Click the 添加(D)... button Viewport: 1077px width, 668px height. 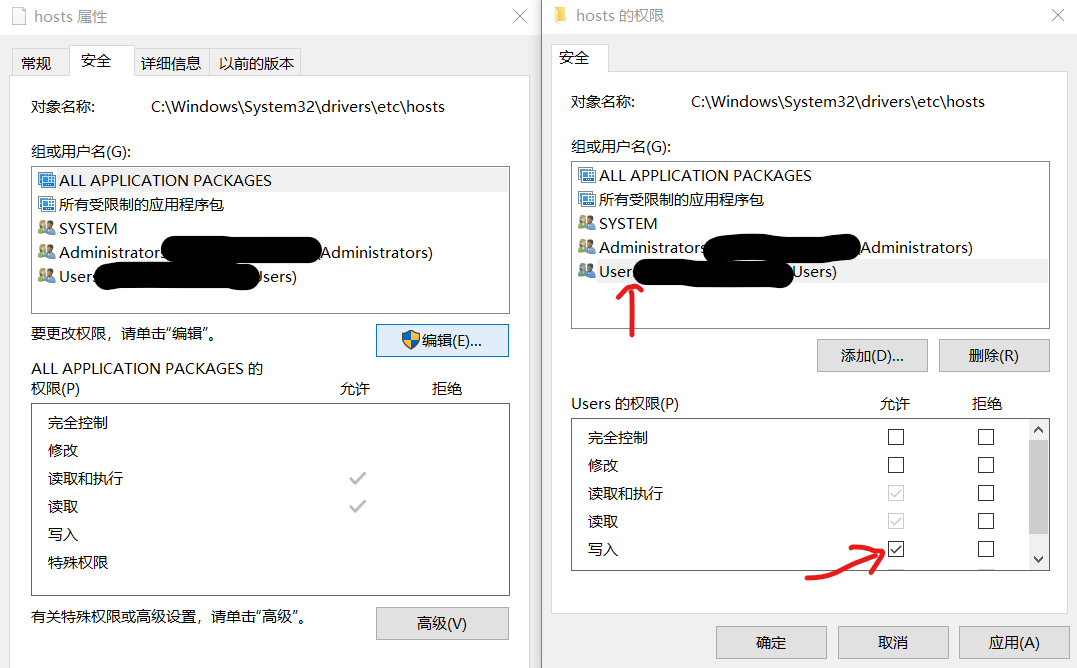872,356
